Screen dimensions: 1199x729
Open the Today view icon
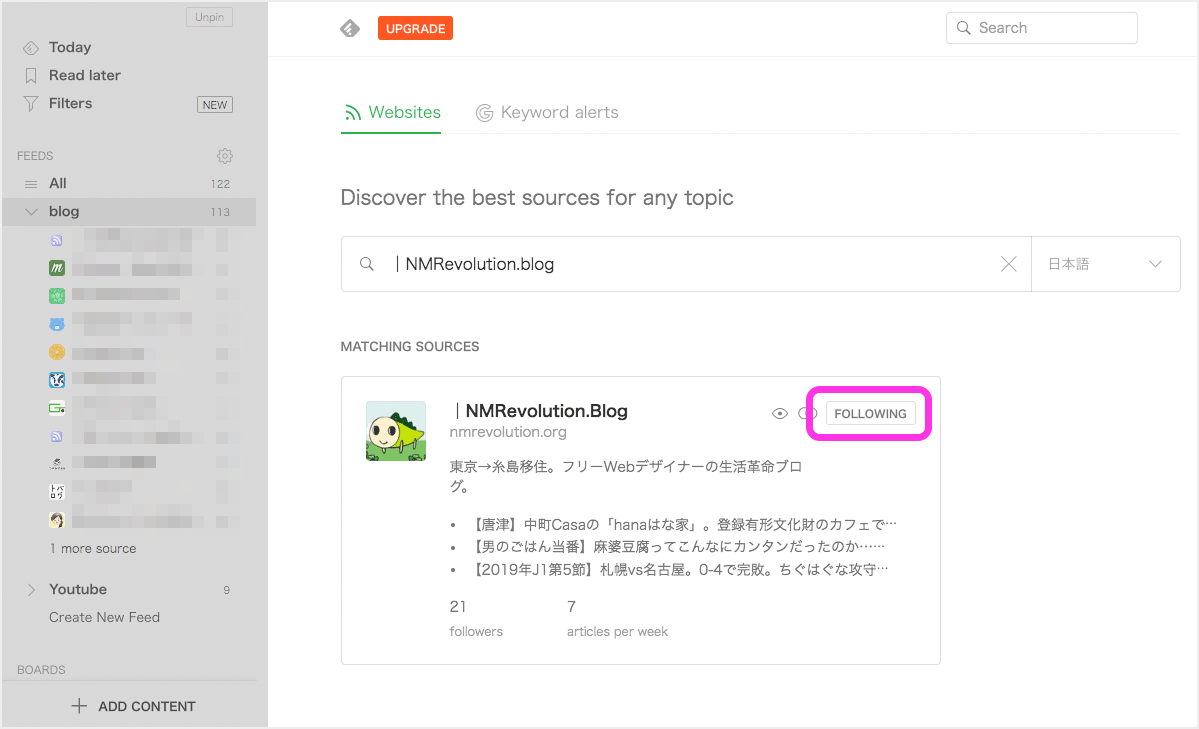point(31,48)
